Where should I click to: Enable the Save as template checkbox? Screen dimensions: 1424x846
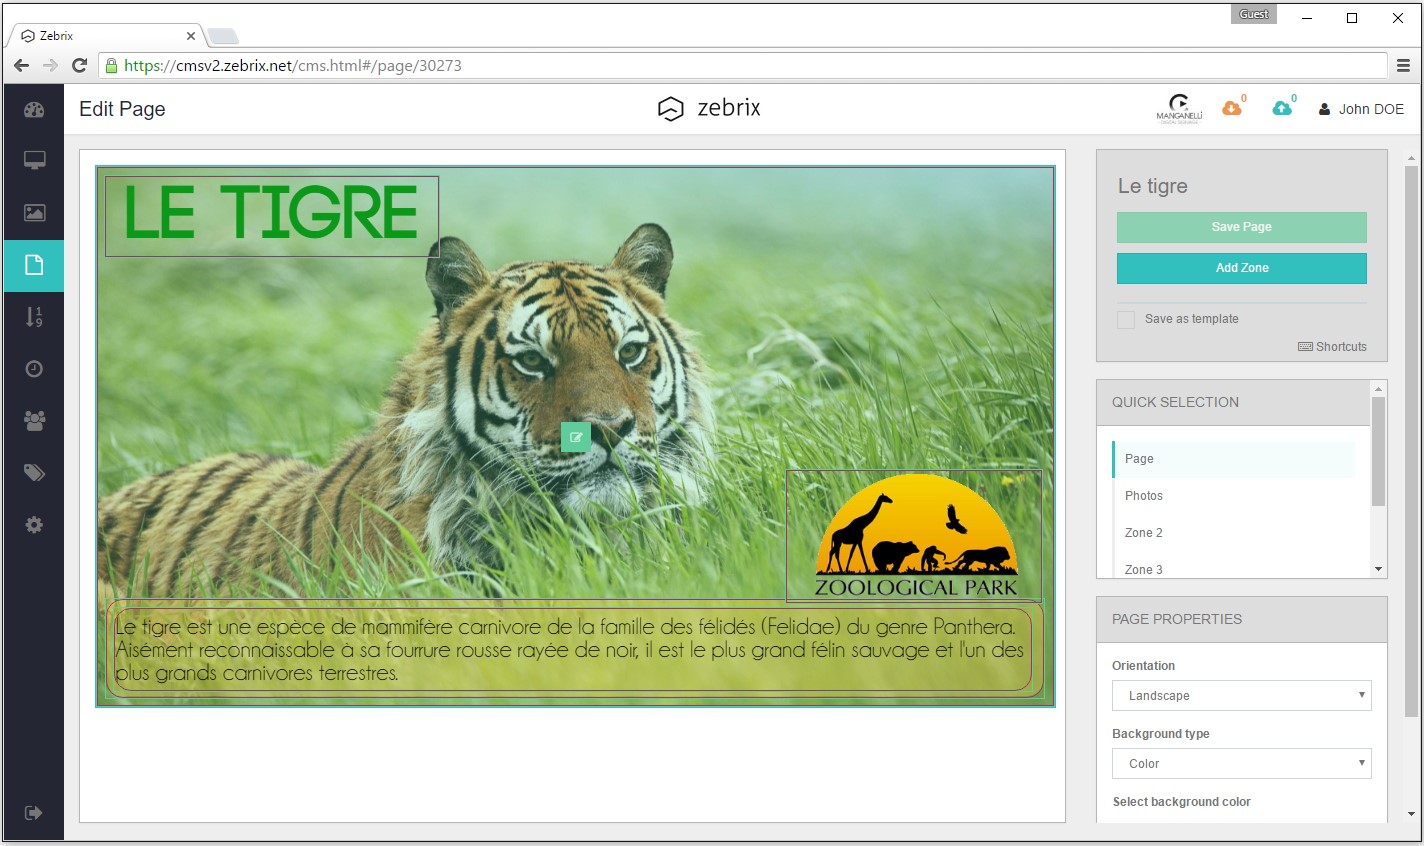pyautogui.click(x=1125, y=318)
